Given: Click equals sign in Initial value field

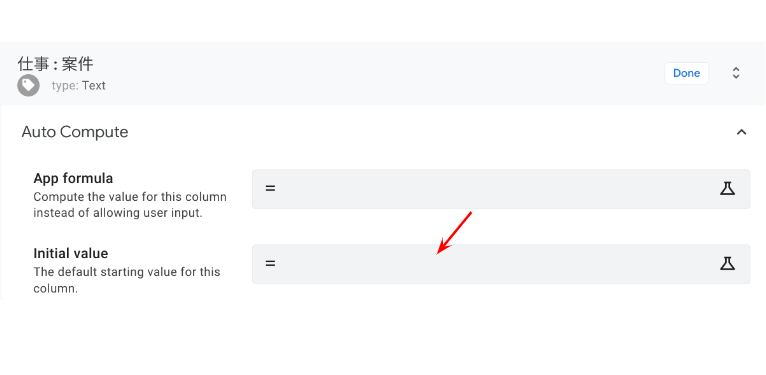Looking at the screenshot, I should tap(270, 264).
